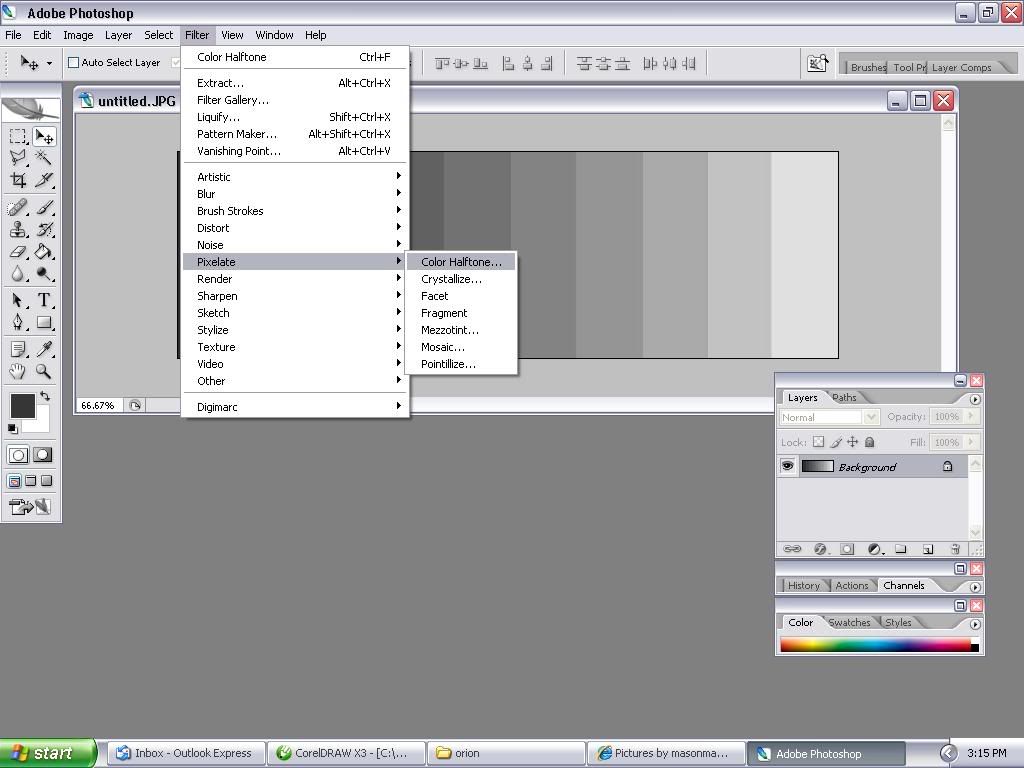This screenshot has height=768, width=1024.
Task: Click the foreground color swatch
Action: pos(22,406)
